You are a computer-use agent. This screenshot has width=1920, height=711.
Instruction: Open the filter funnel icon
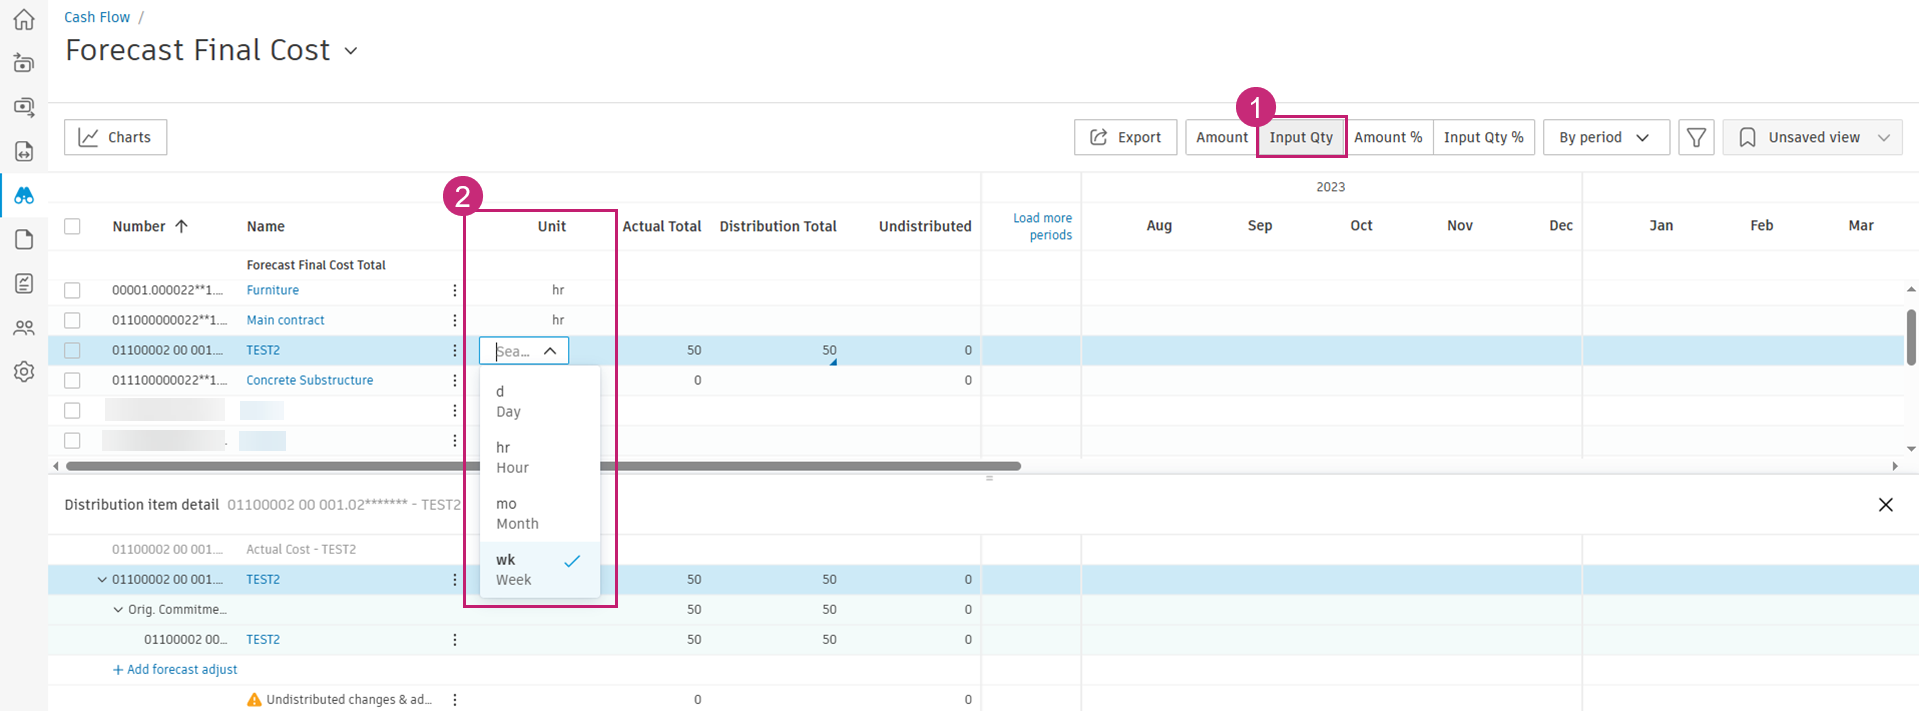coord(1696,137)
